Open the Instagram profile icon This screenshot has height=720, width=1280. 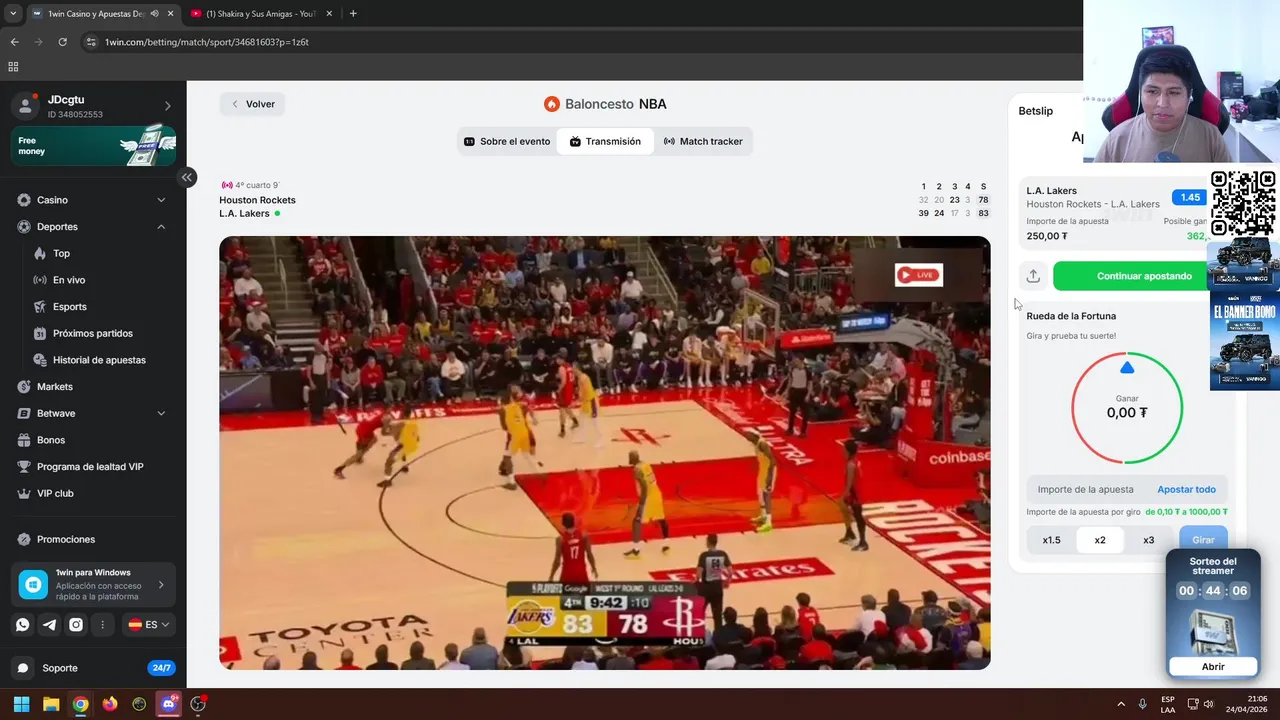[76, 624]
